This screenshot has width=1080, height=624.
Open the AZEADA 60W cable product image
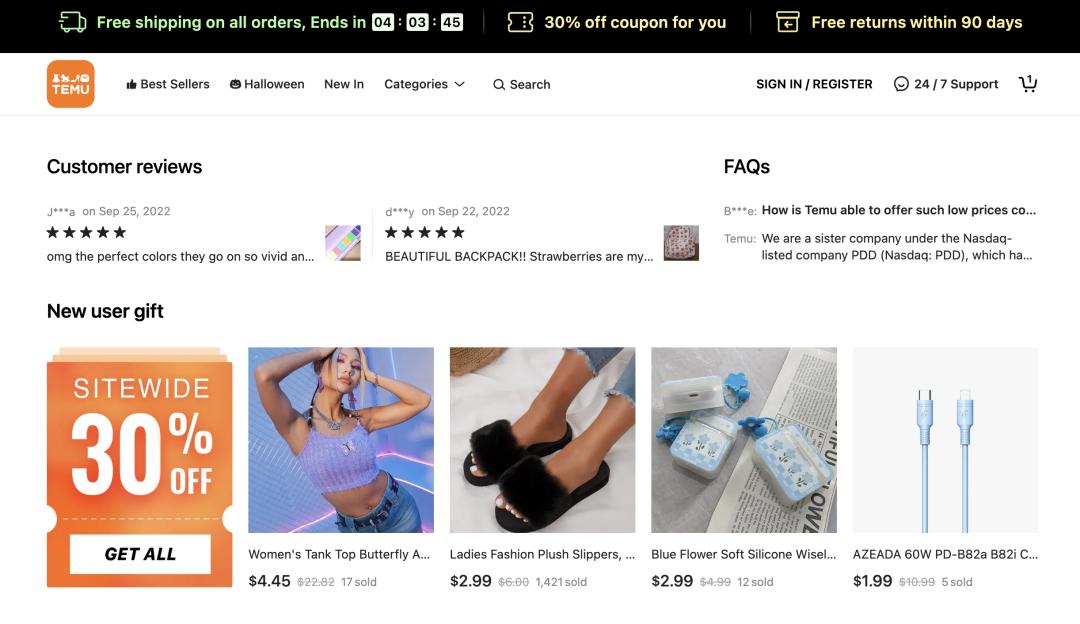(x=945, y=440)
